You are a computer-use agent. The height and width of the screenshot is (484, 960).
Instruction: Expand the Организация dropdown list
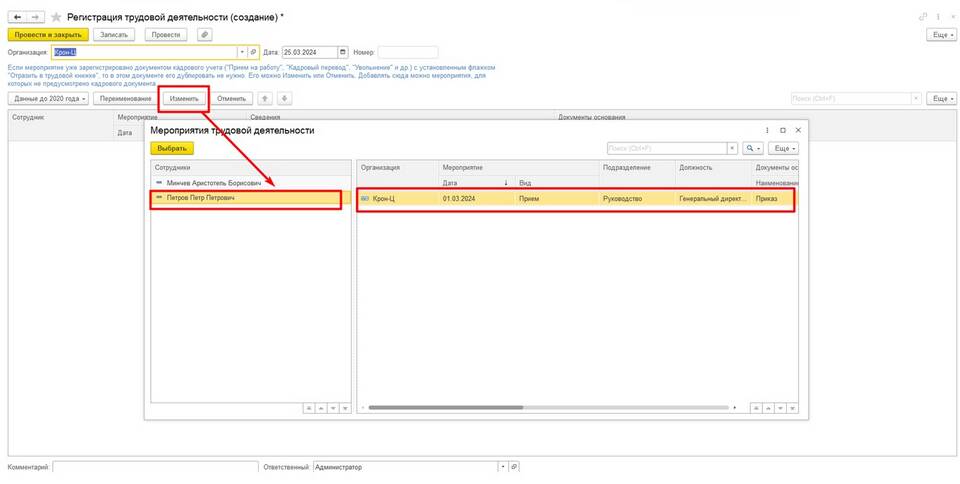click(241, 52)
